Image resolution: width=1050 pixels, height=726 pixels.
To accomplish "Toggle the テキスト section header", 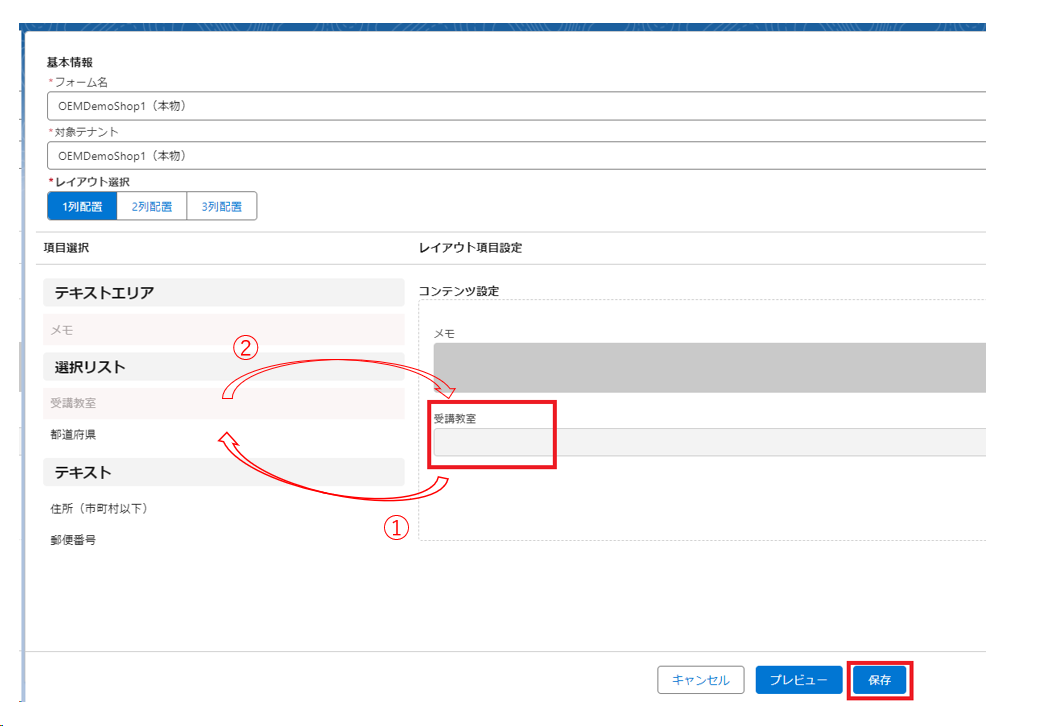I will click(x=224, y=472).
